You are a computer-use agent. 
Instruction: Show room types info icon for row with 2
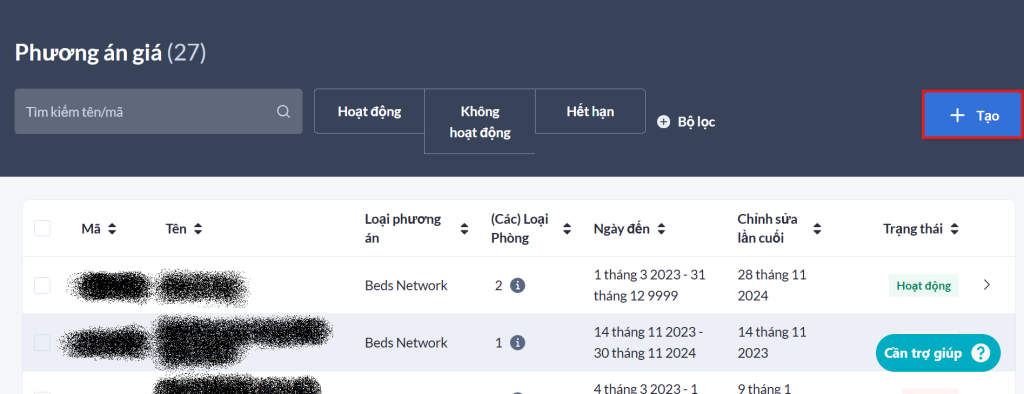(517, 286)
